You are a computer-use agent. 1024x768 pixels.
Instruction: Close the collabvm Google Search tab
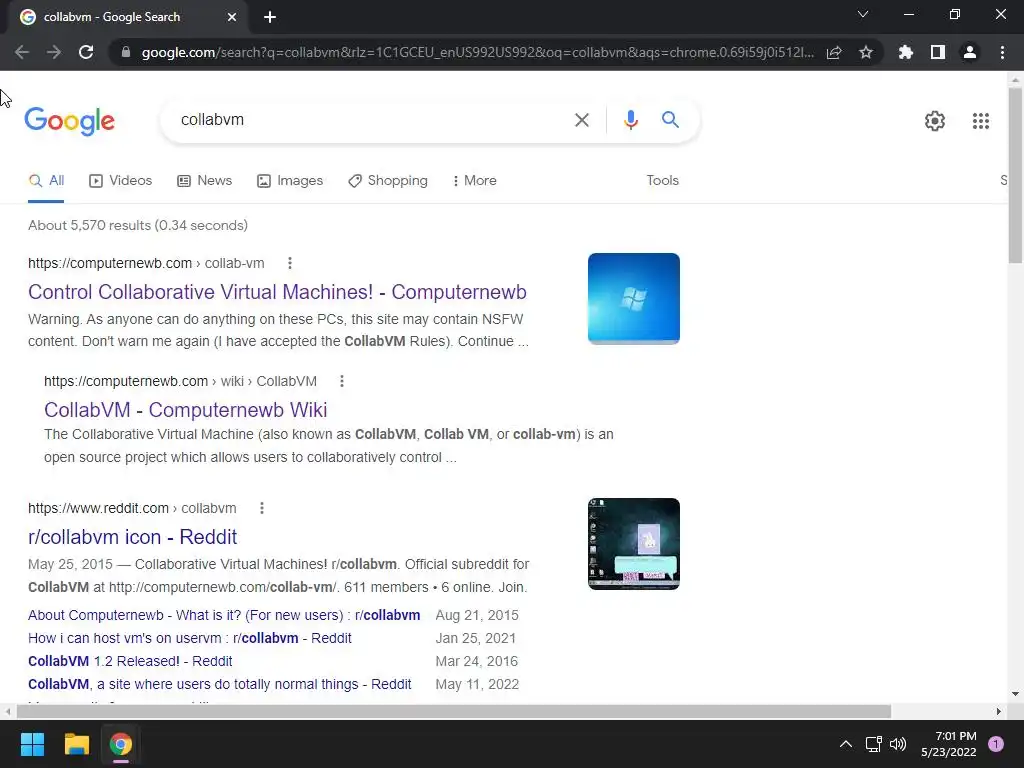tap(232, 17)
